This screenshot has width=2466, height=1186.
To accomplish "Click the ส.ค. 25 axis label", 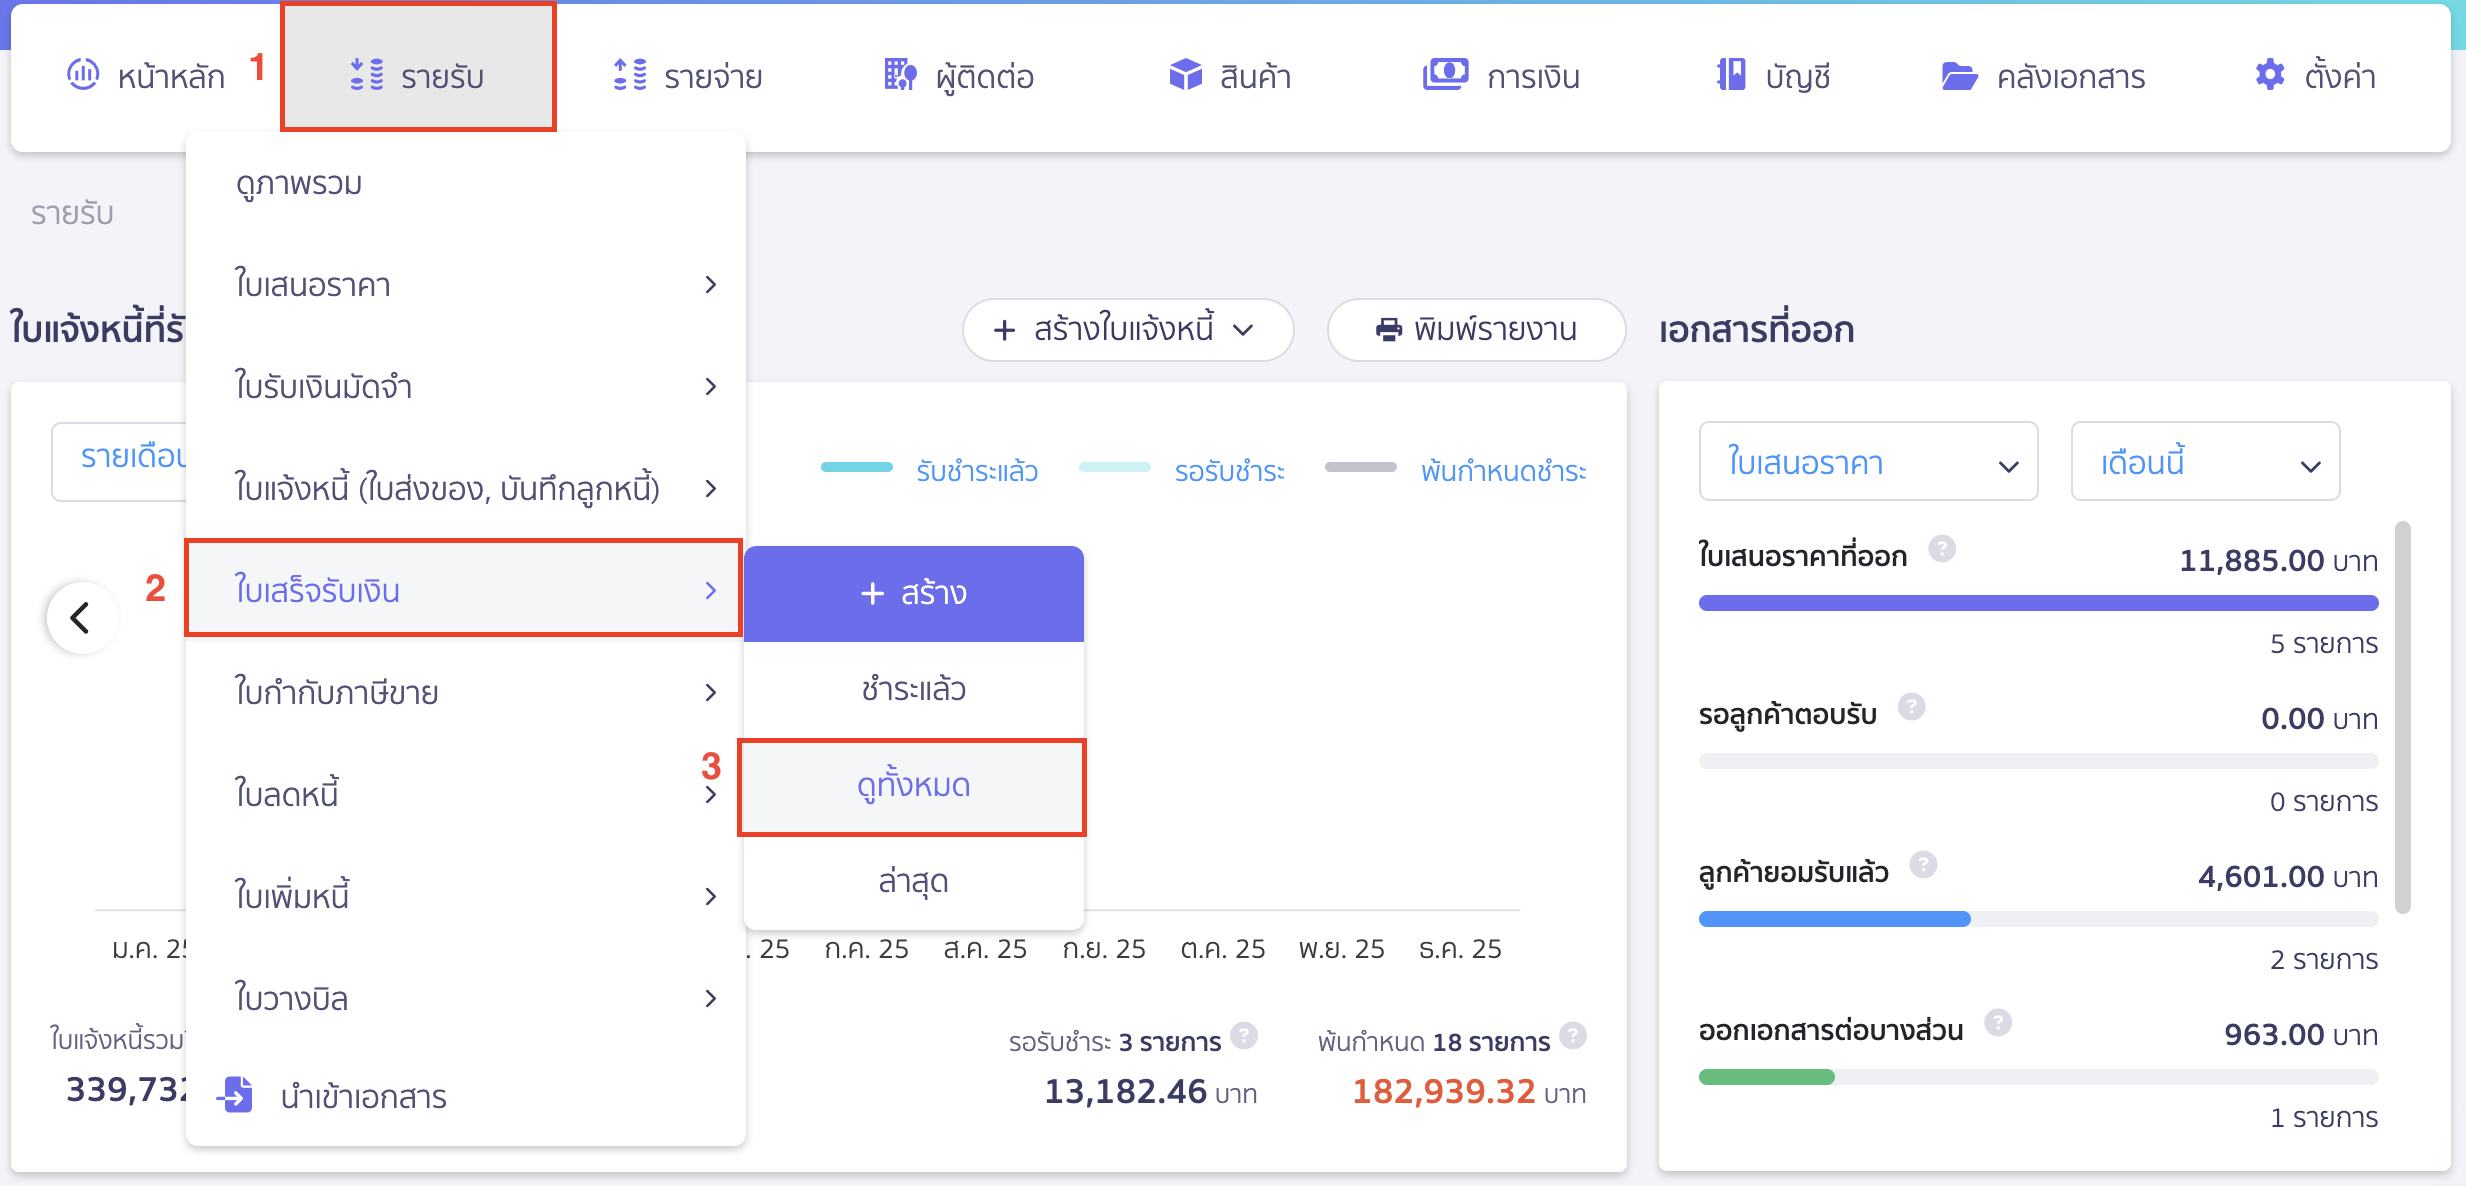I will coord(985,948).
